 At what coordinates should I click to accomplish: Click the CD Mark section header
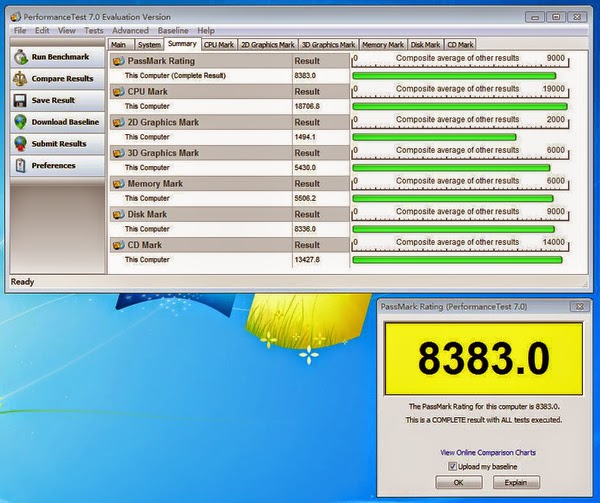[x=230, y=245]
